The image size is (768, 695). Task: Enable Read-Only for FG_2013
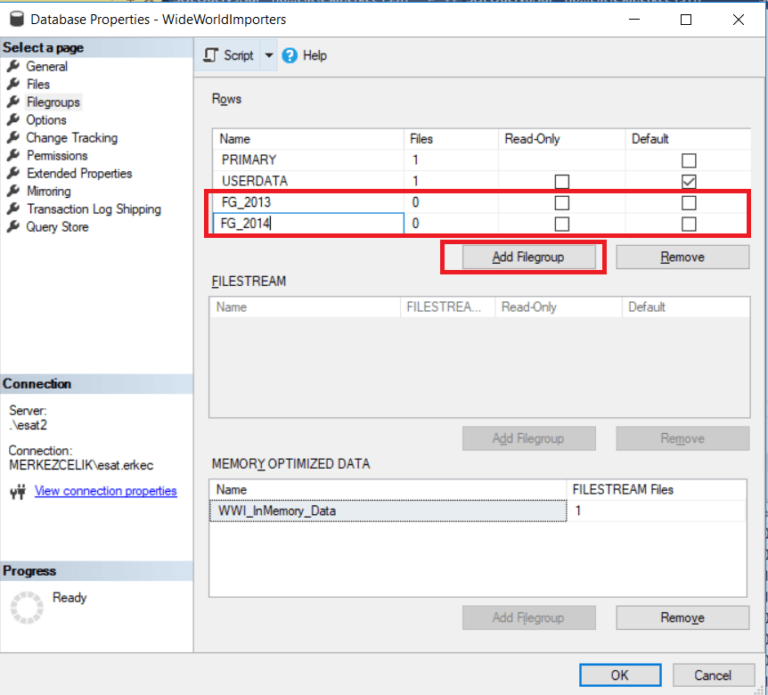pyautogui.click(x=562, y=203)
